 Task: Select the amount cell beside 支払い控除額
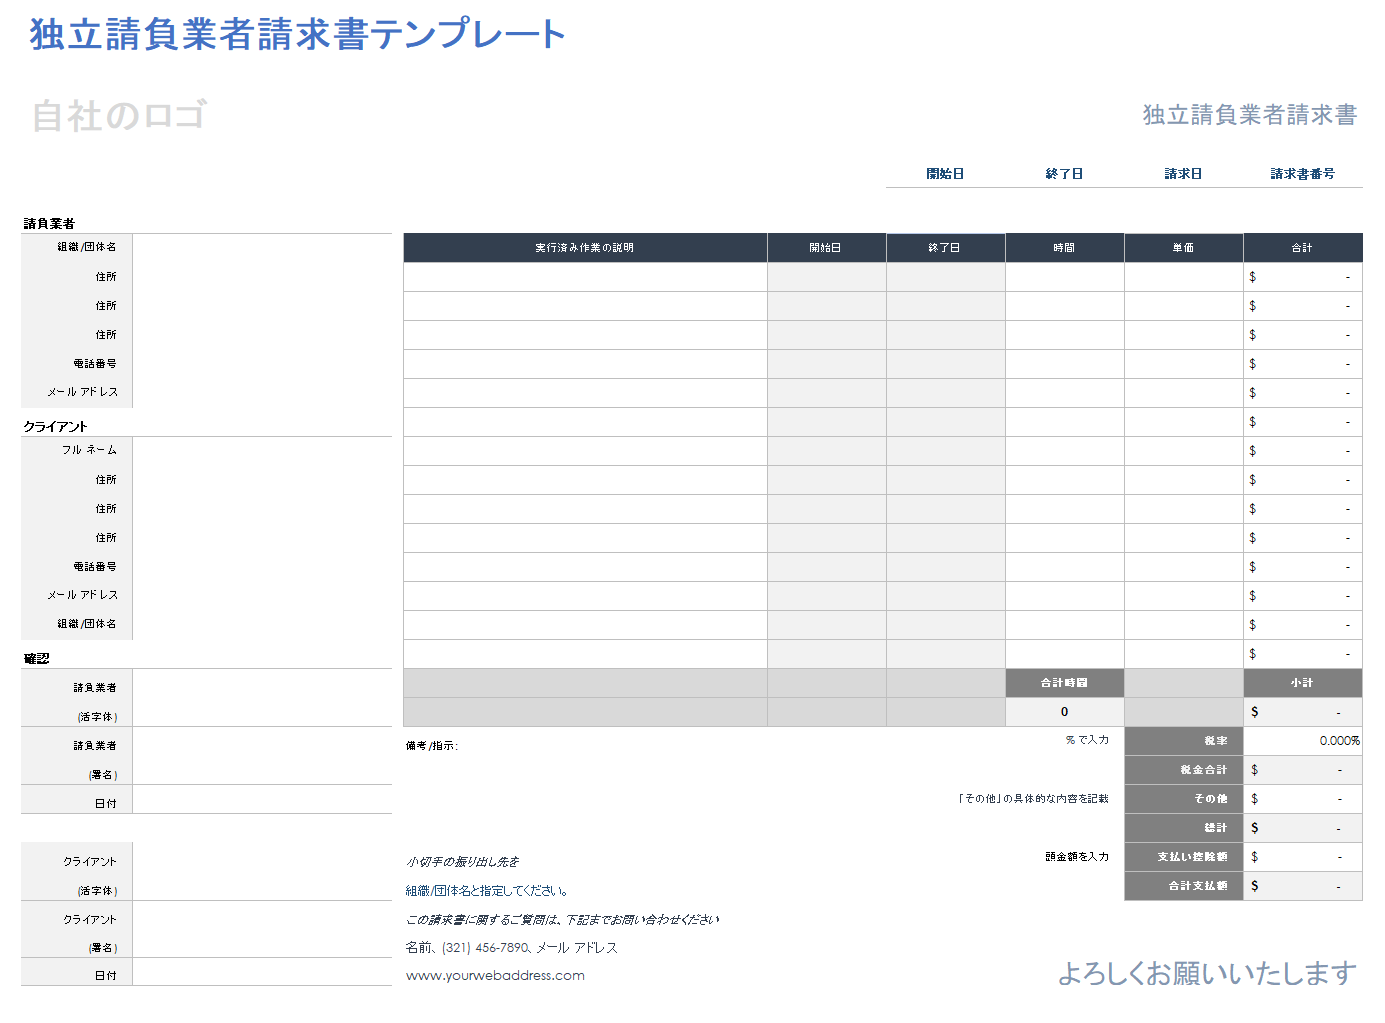pos(1302,857)
